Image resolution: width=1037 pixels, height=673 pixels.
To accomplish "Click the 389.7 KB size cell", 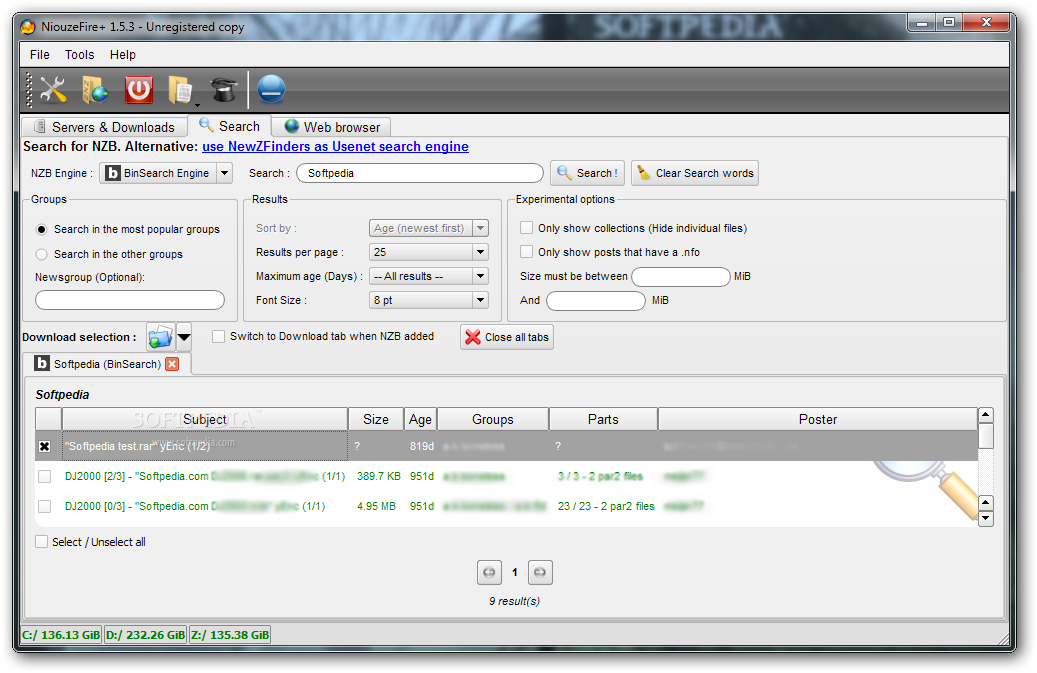I will 378,476.
